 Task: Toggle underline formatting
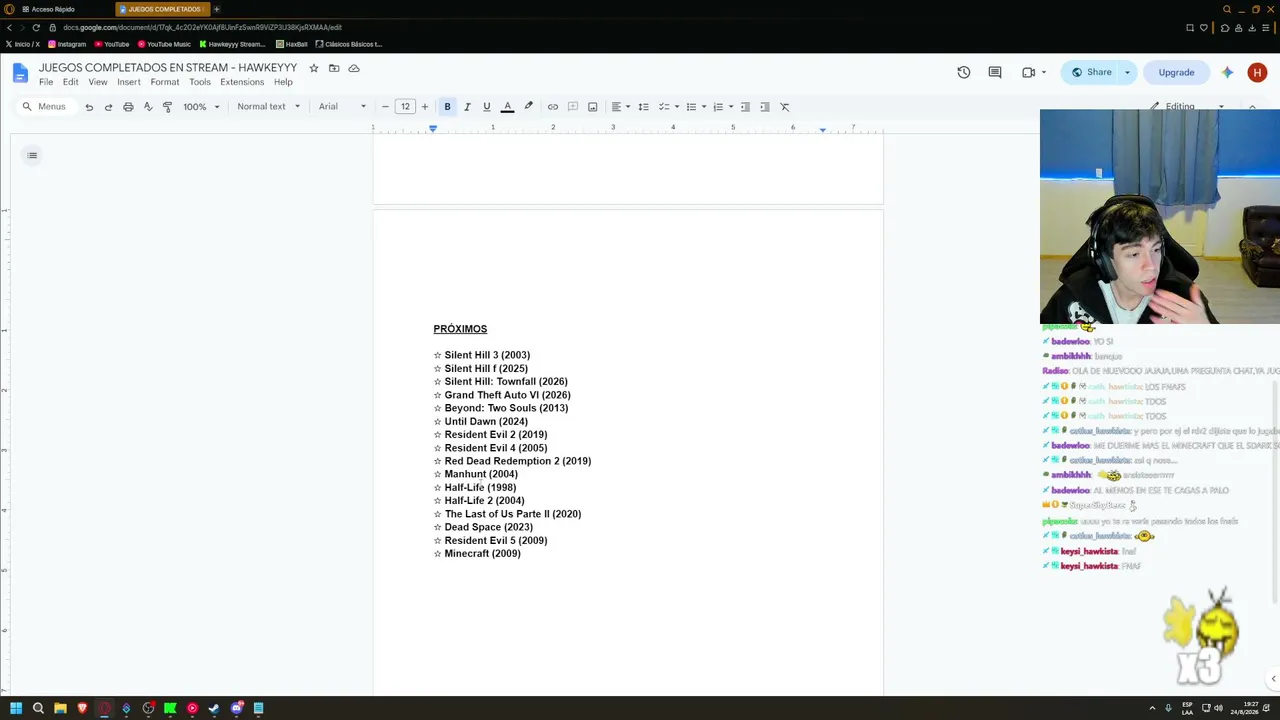pos(487,107)
